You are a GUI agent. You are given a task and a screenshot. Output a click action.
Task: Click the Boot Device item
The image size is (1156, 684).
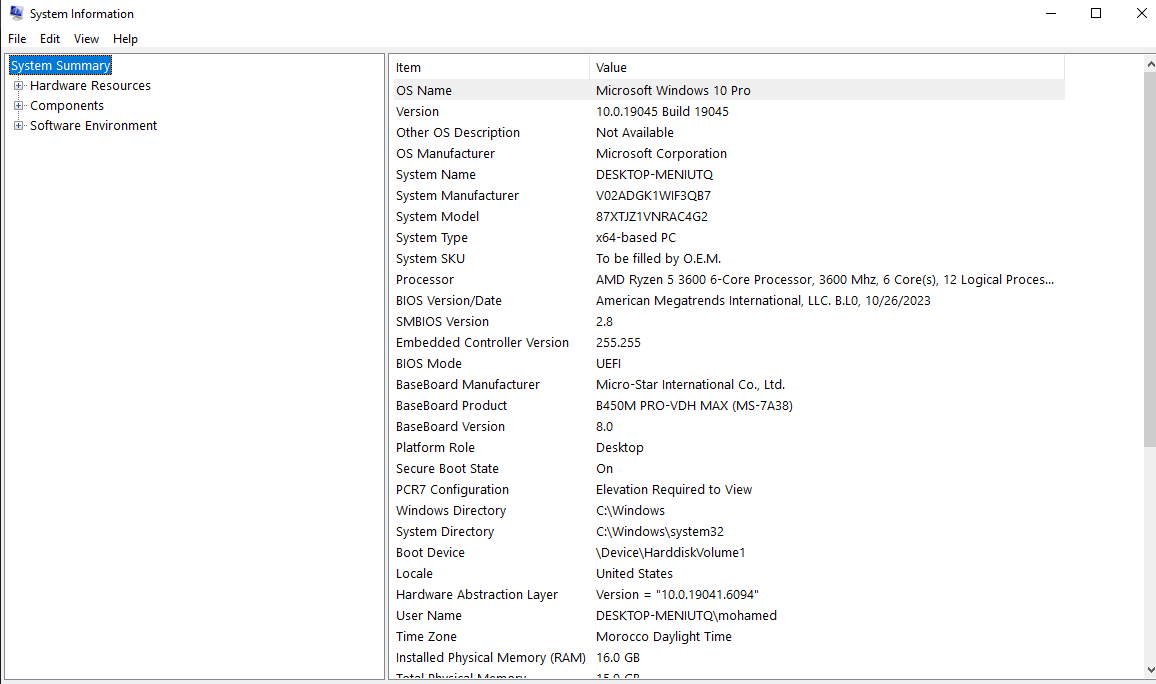[x=430, y=553]
